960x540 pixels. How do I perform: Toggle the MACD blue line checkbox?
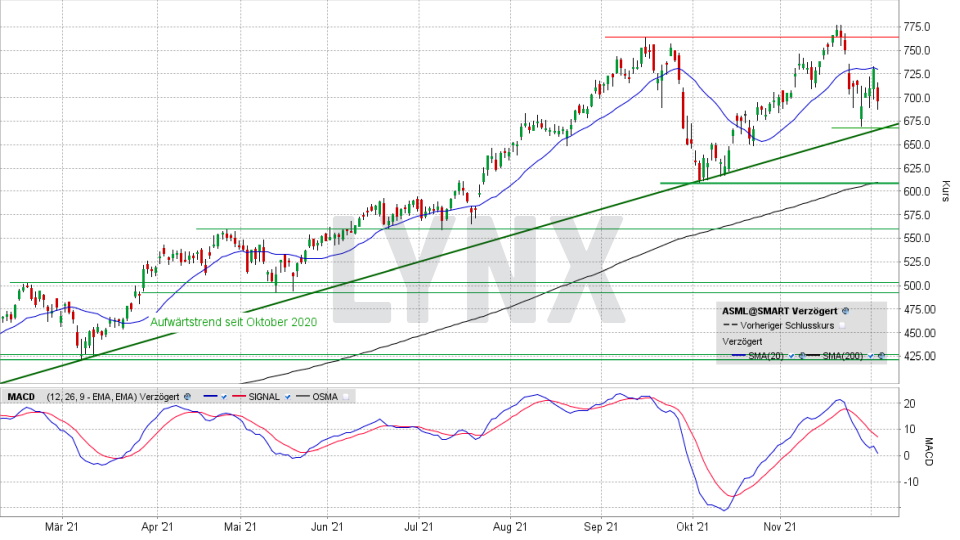pos(224,396)
